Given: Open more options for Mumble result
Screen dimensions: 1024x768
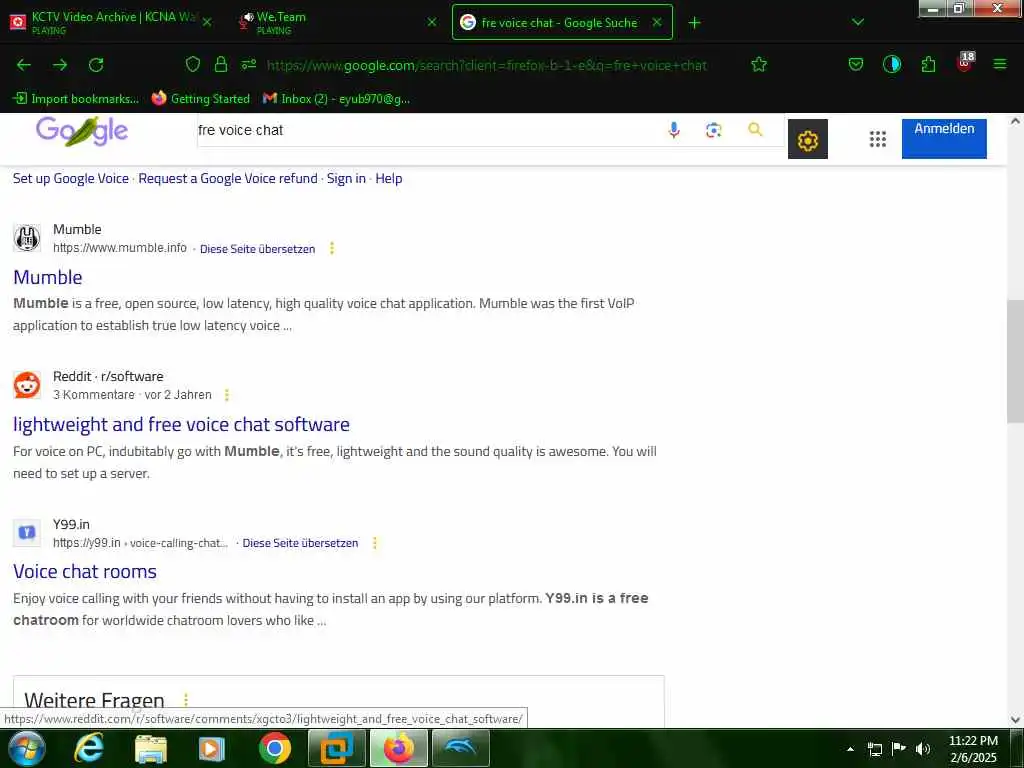Looking at the screenshot, I should click(332, 248).
